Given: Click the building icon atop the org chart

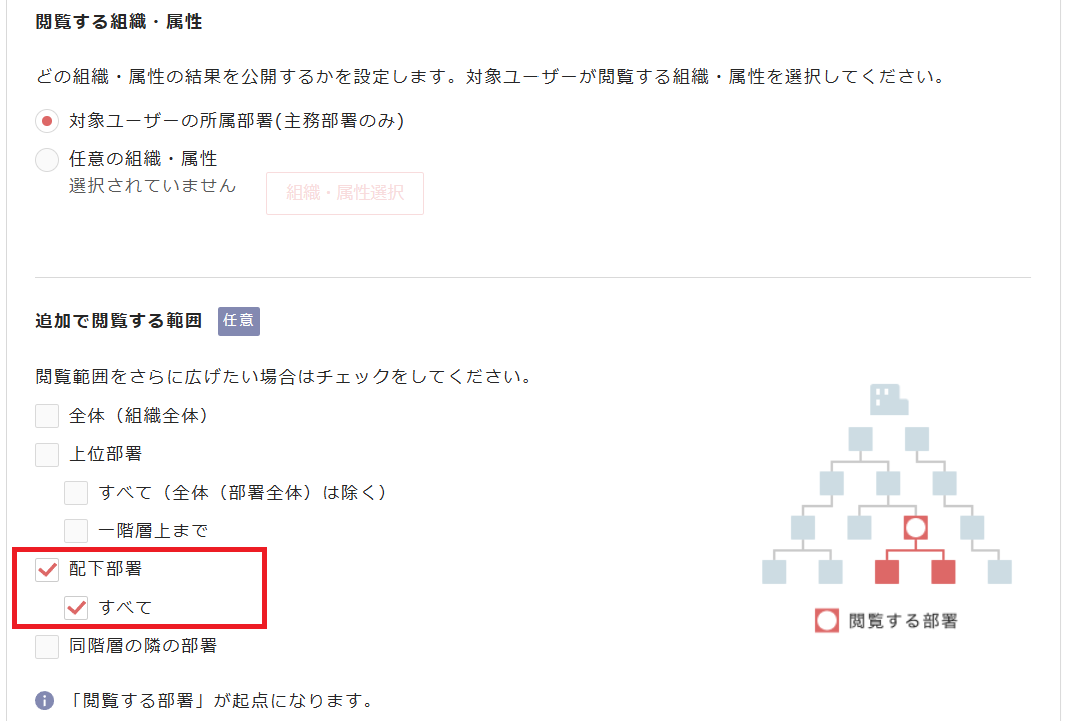Looking at the screenshot, I should coord(889,399).
